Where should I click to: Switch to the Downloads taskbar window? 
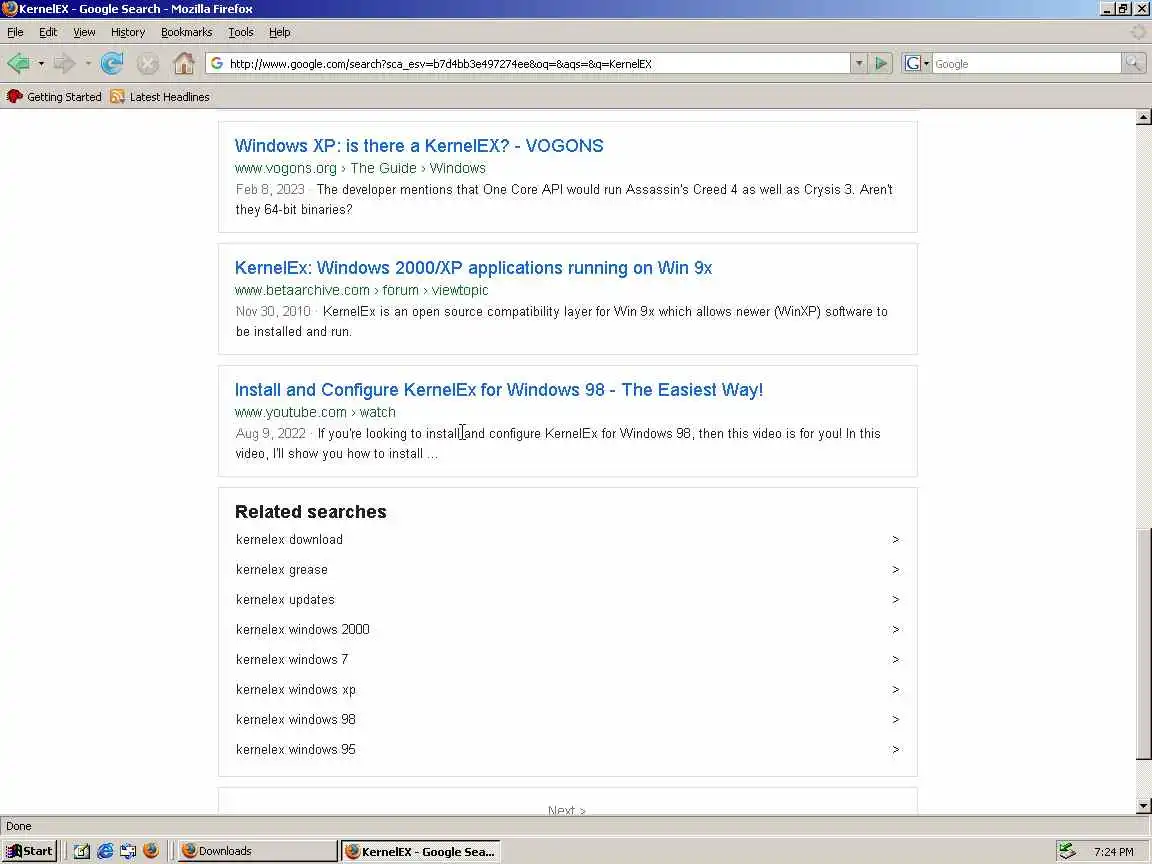(257, 851)
